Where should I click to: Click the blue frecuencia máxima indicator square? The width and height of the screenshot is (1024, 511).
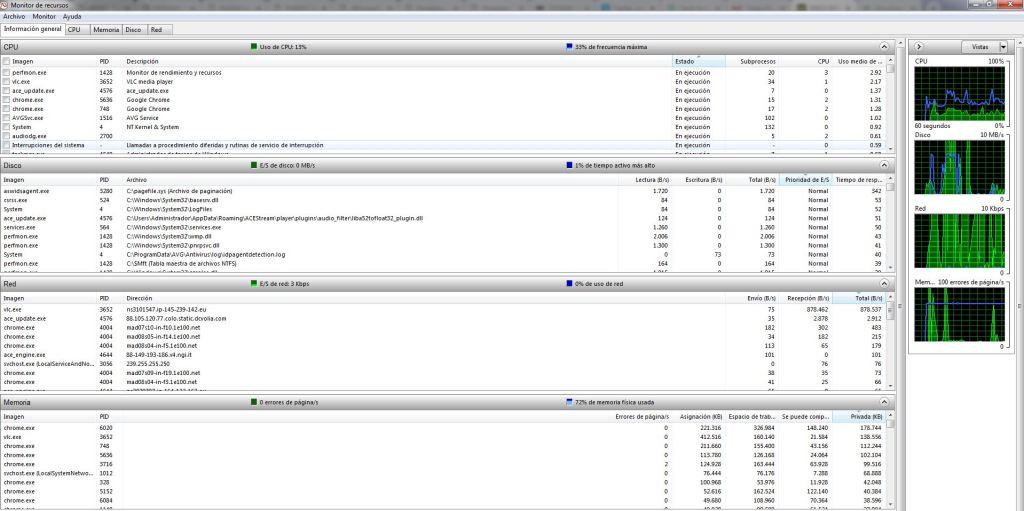(x=569, y=47)
